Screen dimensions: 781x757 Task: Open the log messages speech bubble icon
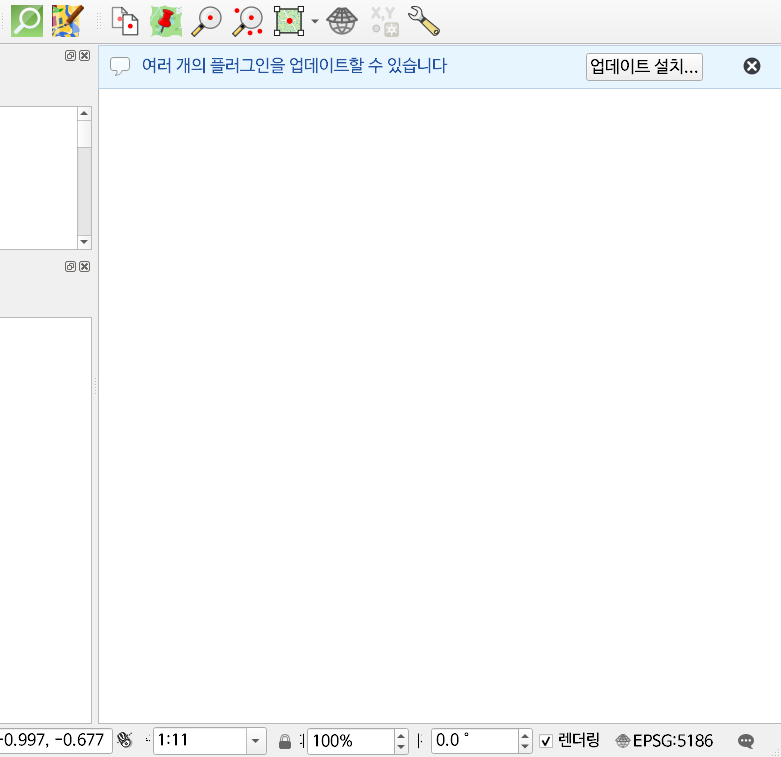point(746,741)
